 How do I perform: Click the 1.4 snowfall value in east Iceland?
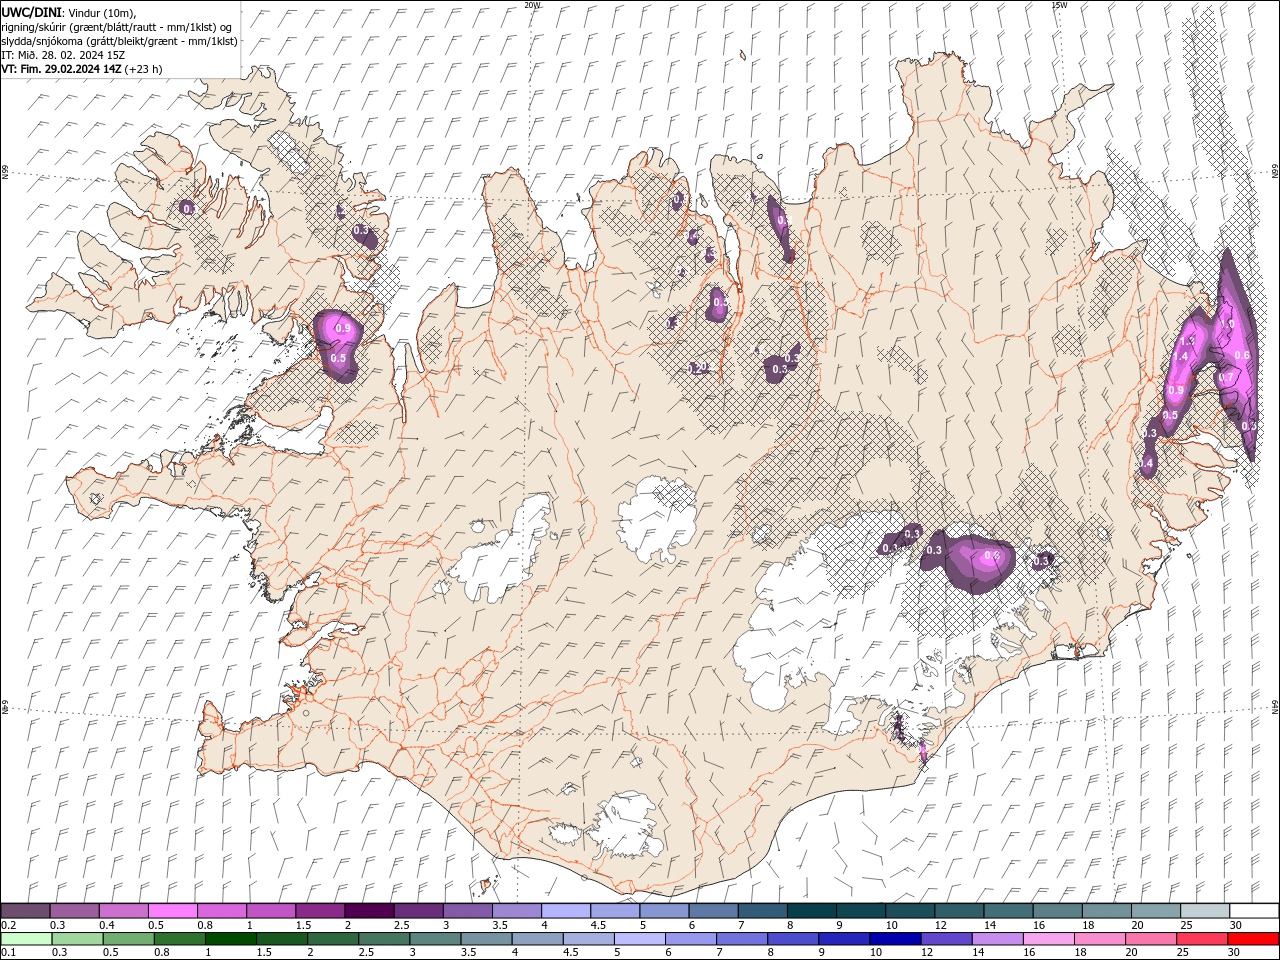(x=1180, y=356)
